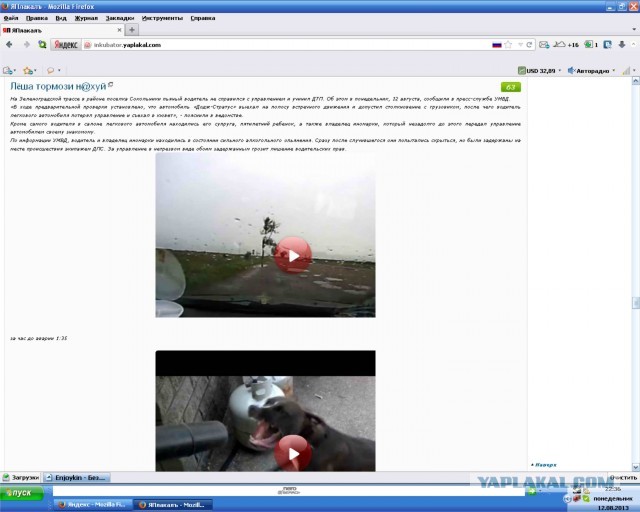This screenshot has width=640, height=512.
Task: Open the tab list dropdown arrow
Action: tap(634, 29)
